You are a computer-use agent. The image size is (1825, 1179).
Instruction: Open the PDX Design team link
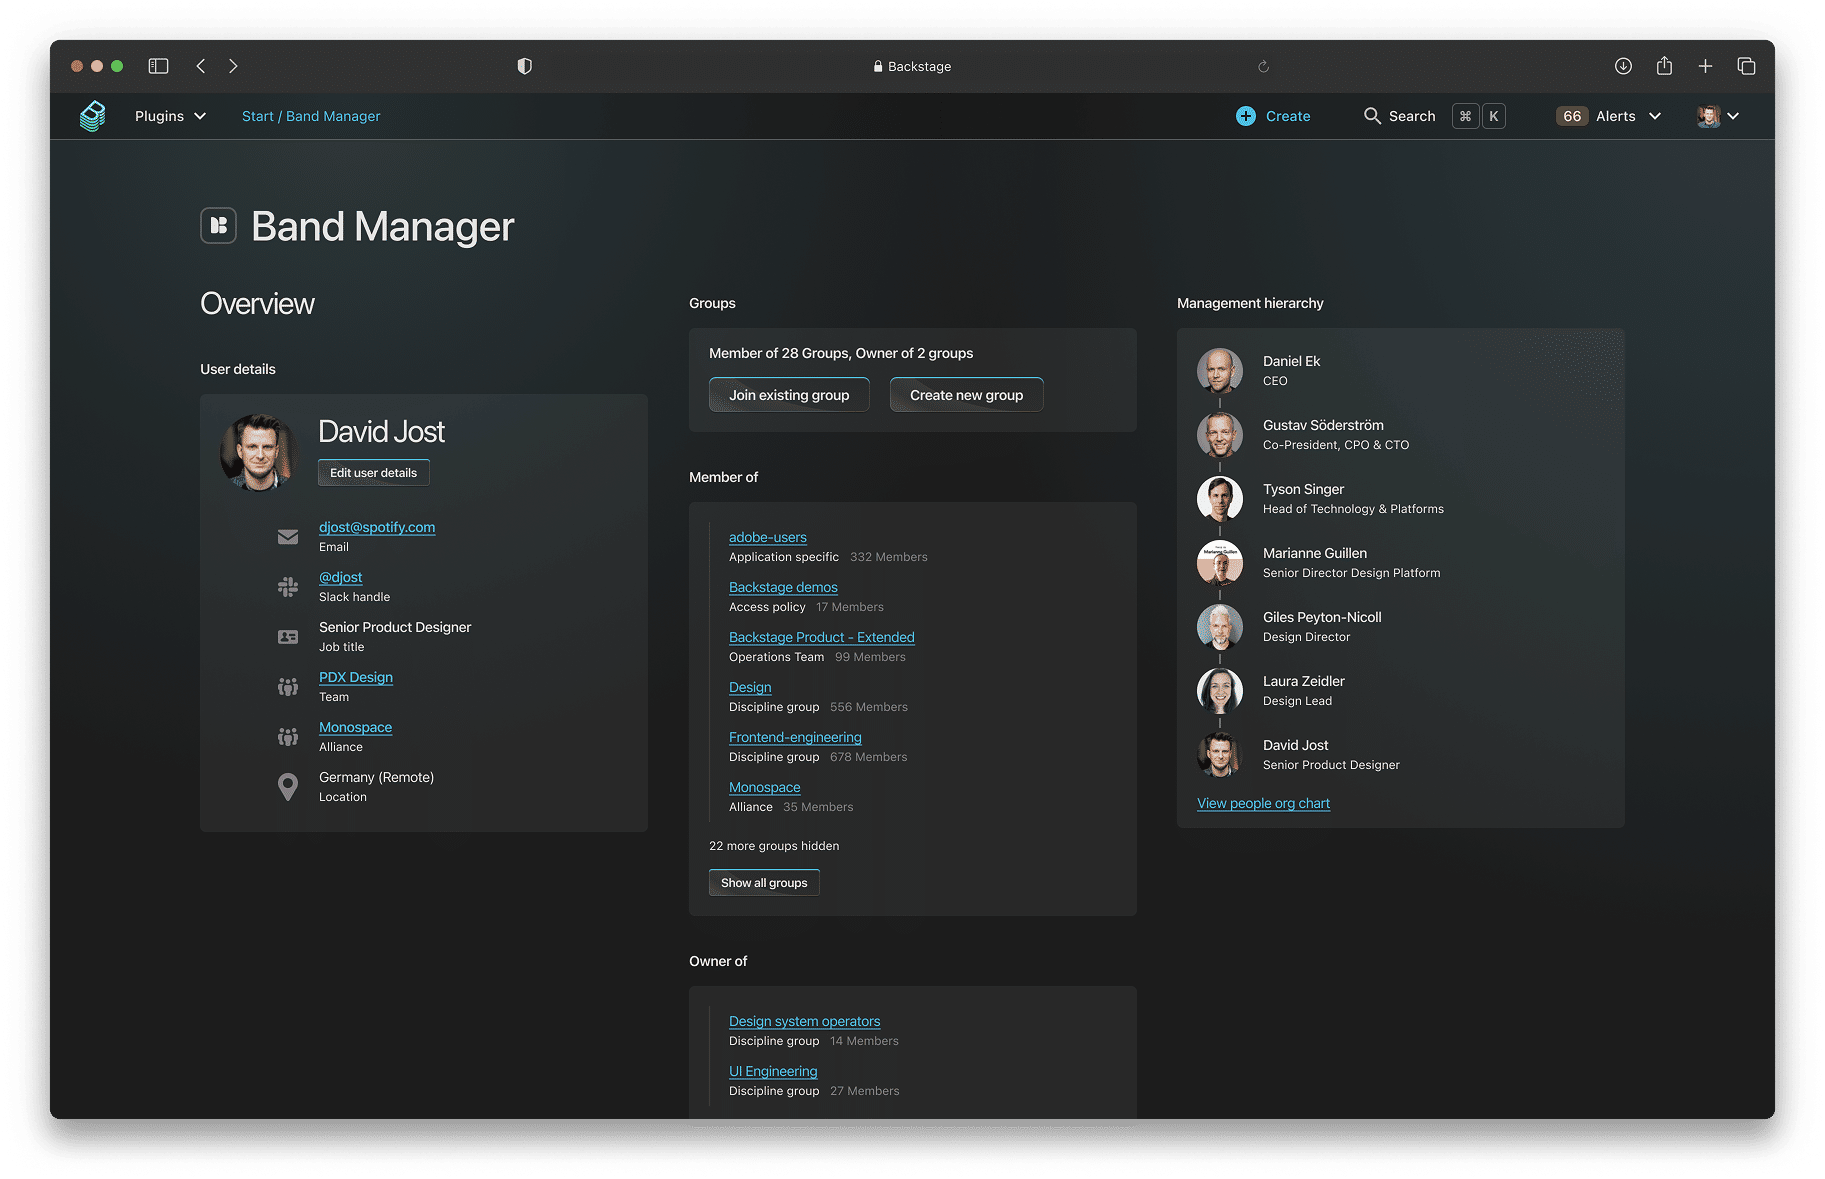coord(356,677)
